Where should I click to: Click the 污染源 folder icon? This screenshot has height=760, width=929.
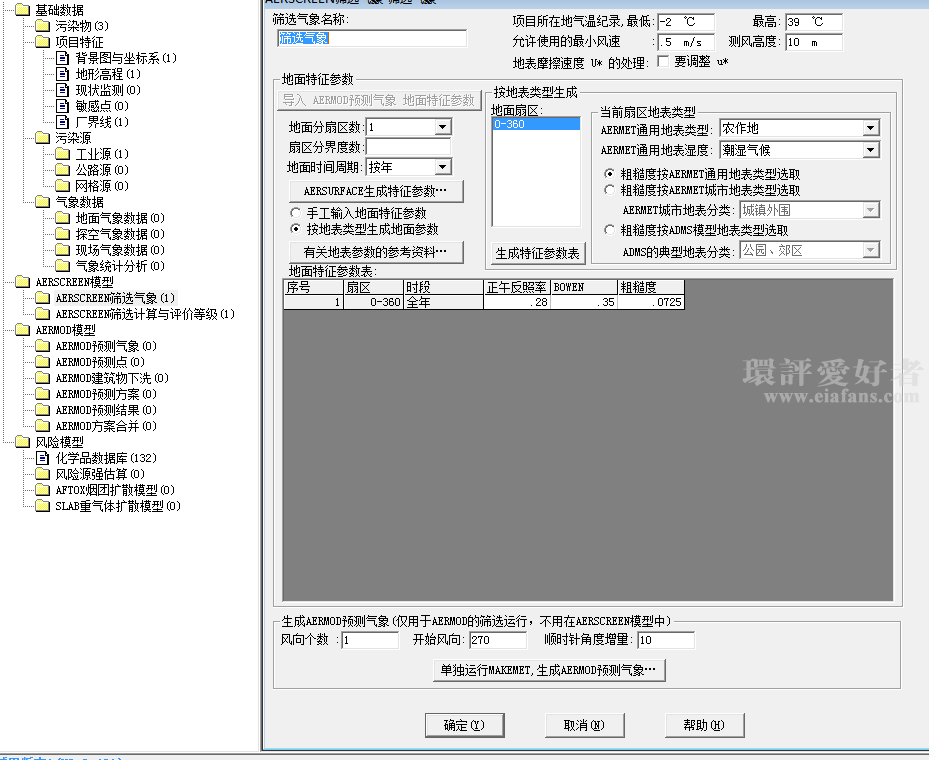42,137
